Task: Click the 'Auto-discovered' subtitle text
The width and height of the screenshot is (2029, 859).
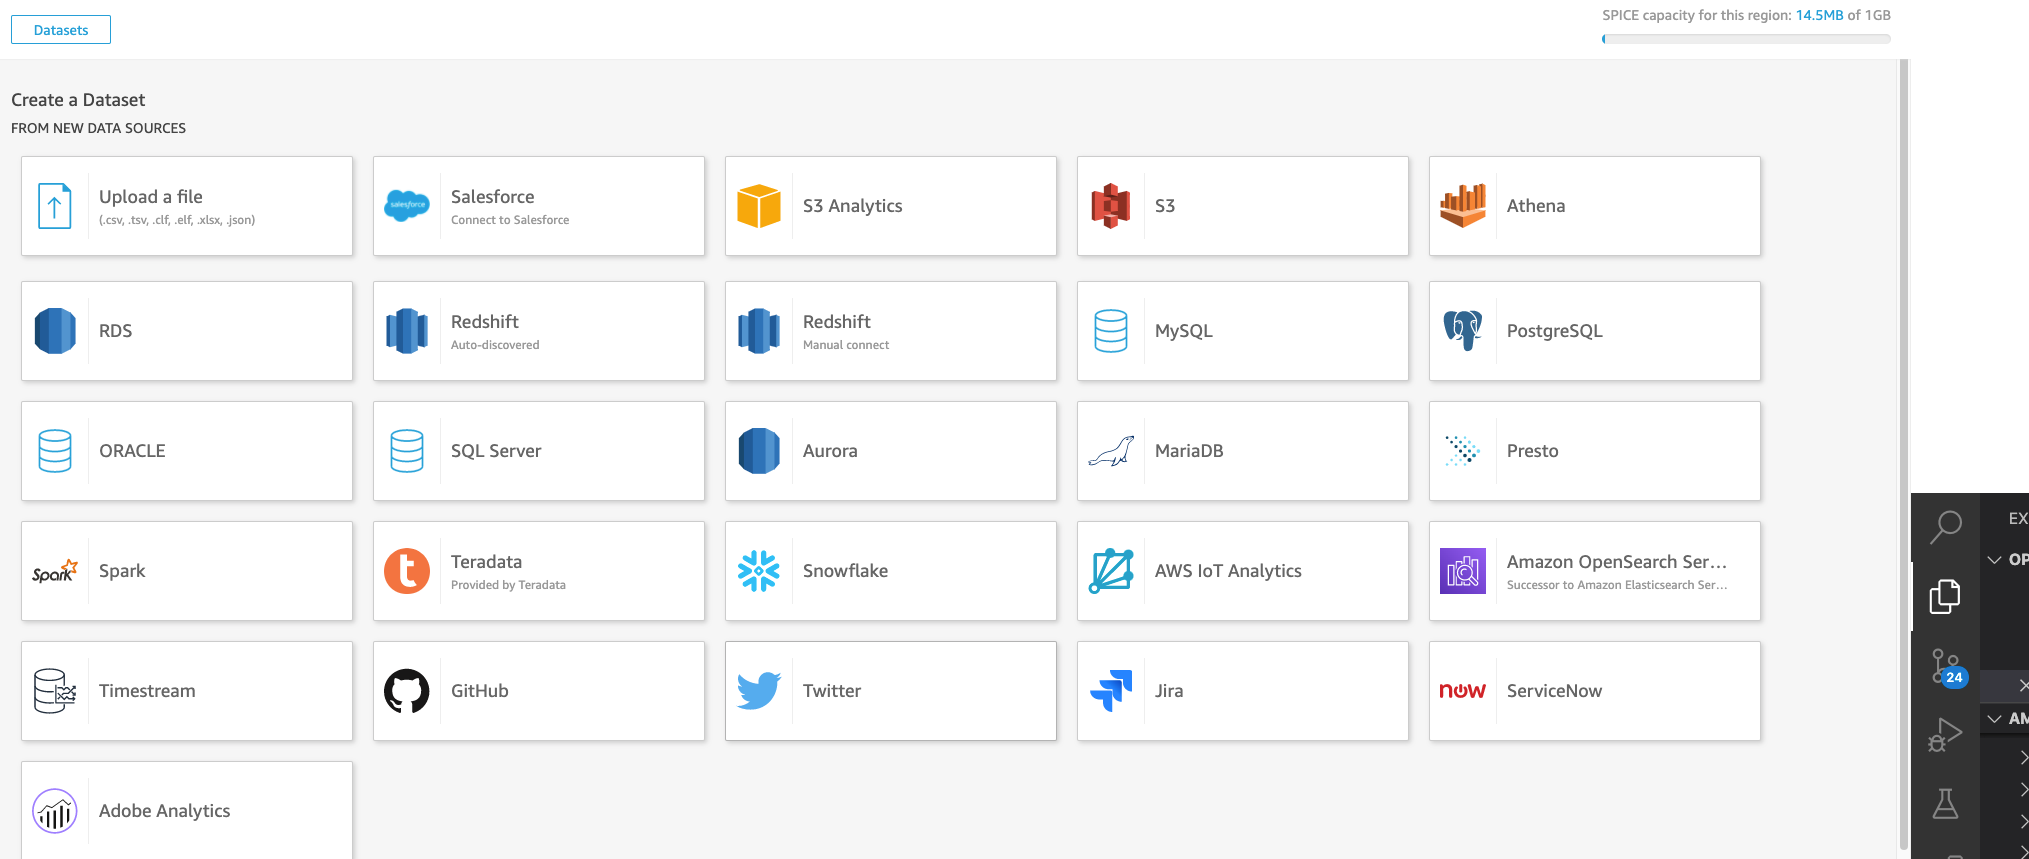Action: coord(495,345)
